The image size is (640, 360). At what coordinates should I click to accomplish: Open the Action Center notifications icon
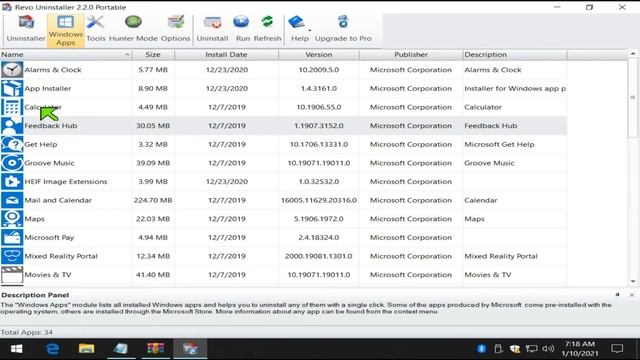coord(617,349)
